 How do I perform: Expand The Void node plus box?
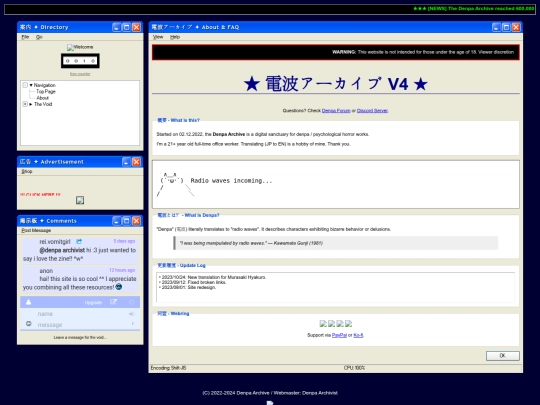pos(25,104)
